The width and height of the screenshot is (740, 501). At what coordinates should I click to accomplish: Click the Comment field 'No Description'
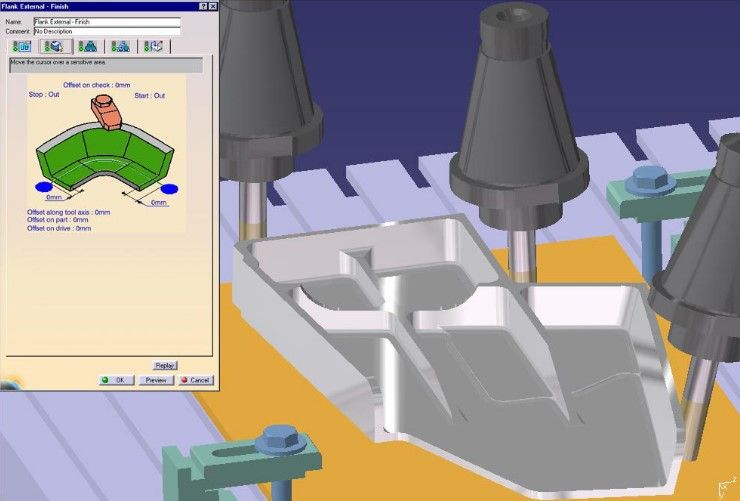(x=107, y=31)
